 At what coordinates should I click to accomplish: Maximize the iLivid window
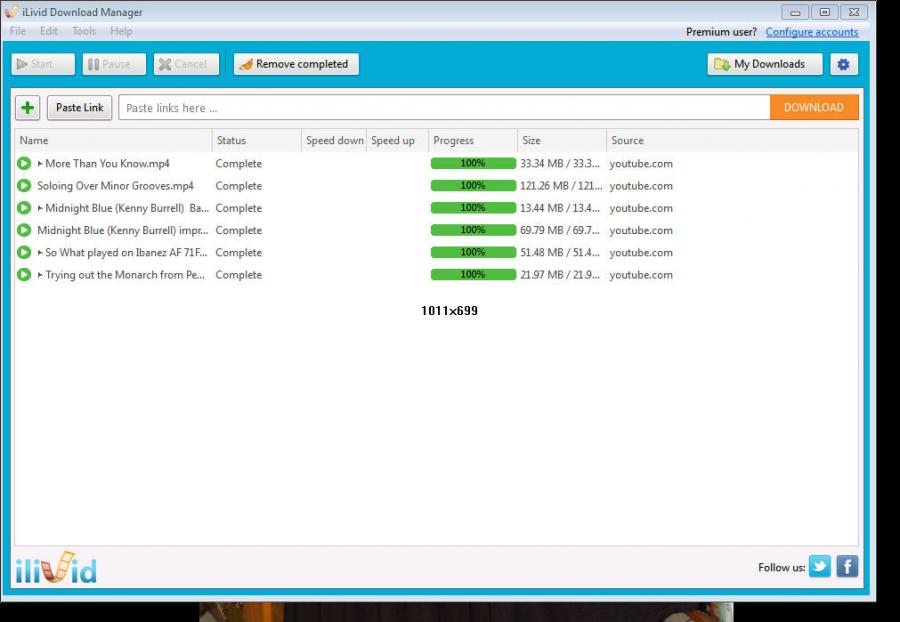tap(825, 12)
